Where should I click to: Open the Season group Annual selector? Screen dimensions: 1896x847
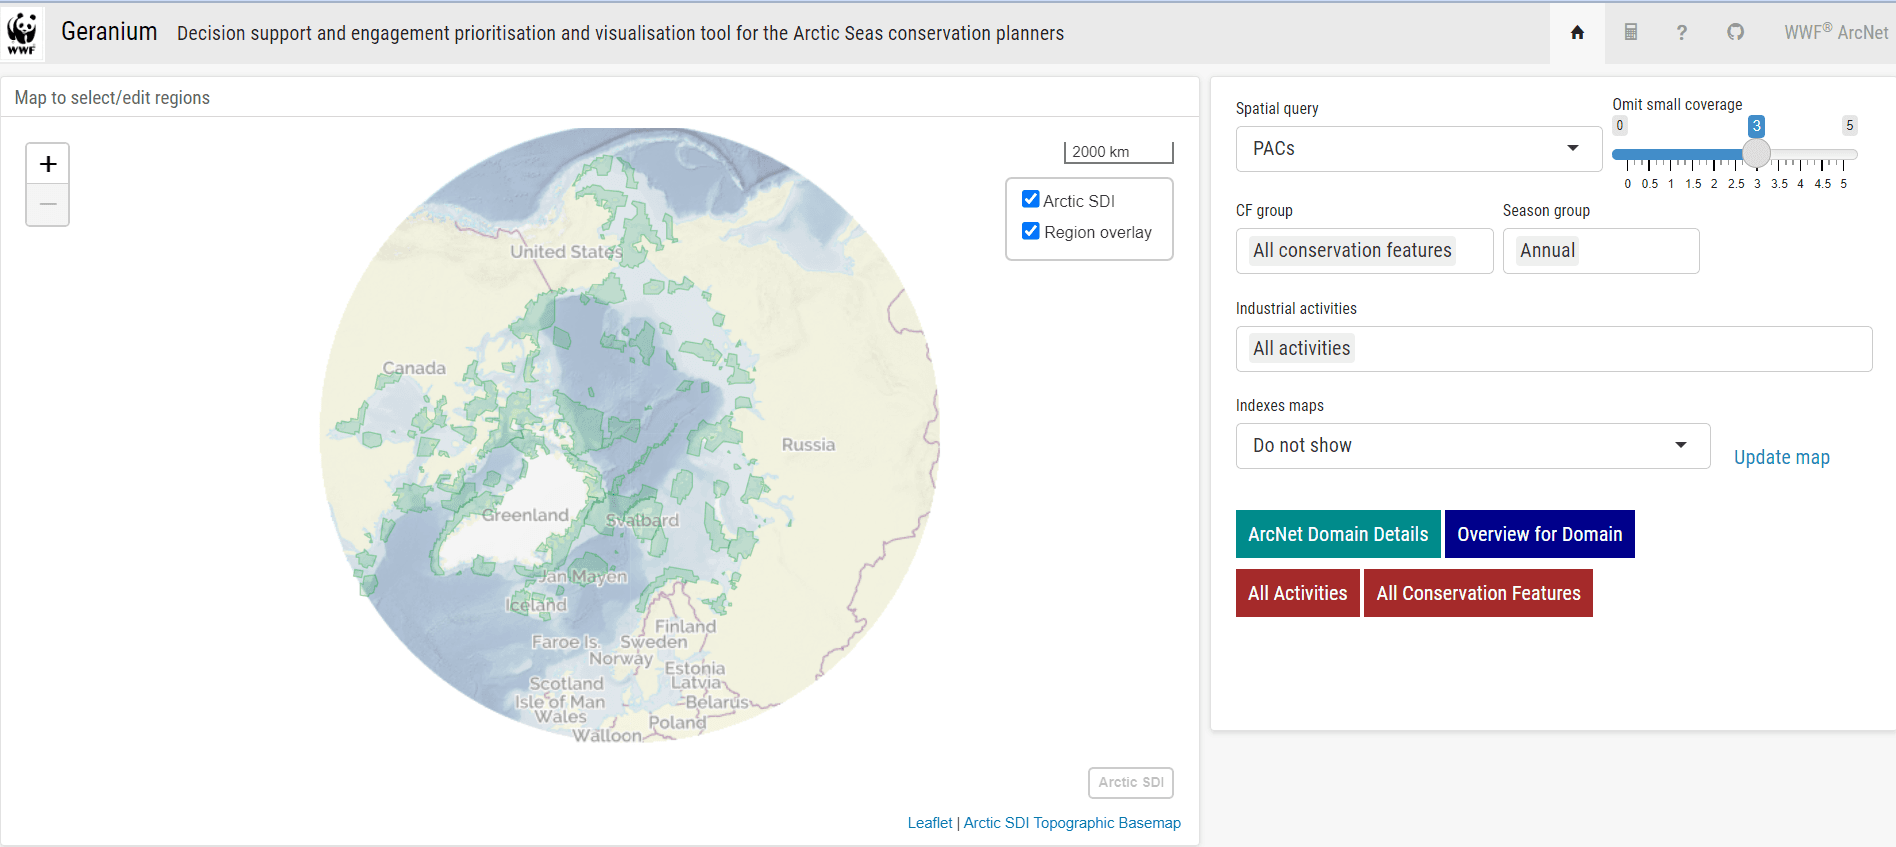[1600, 251]
